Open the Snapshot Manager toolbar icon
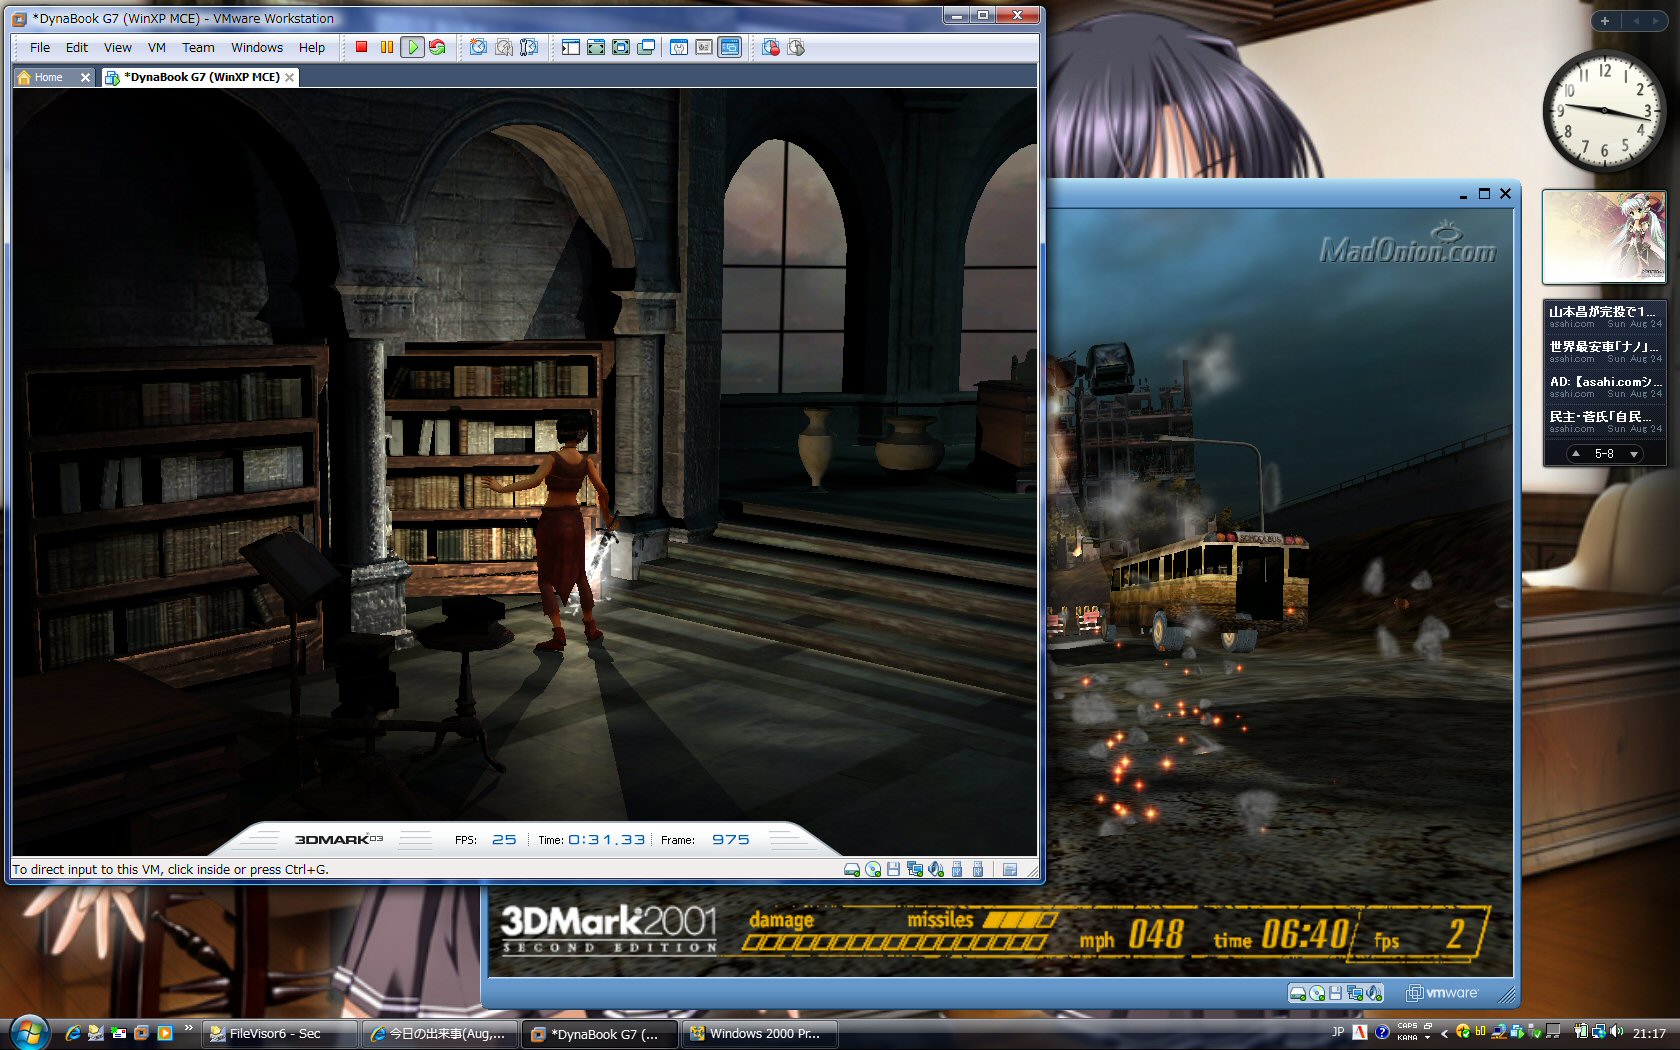 (529, 47)
